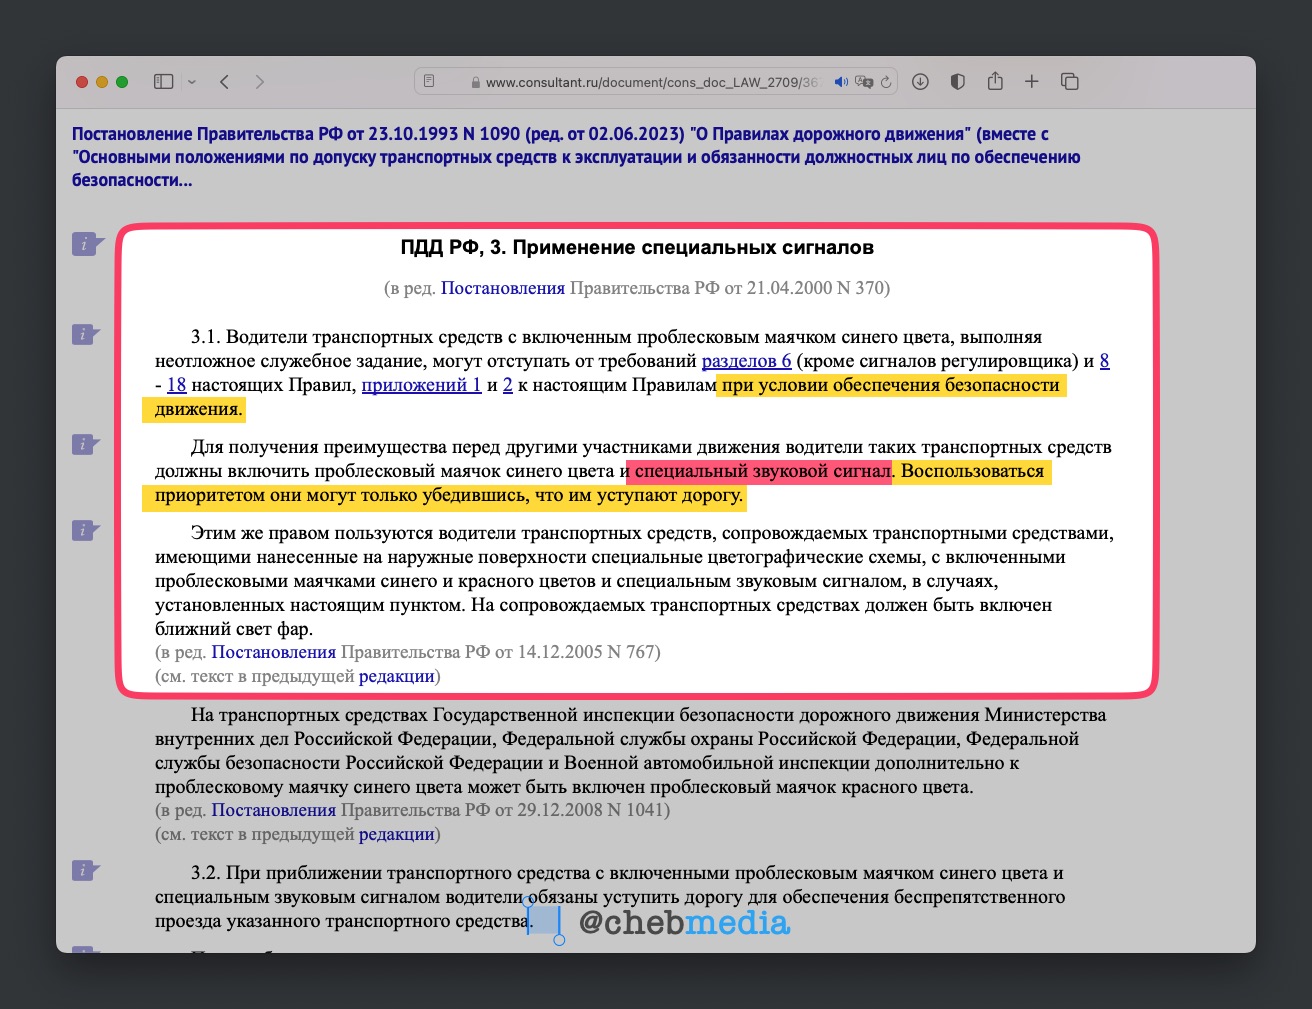Follow the '18' link before 'настоящих Правил'

(x=176, y=385)
